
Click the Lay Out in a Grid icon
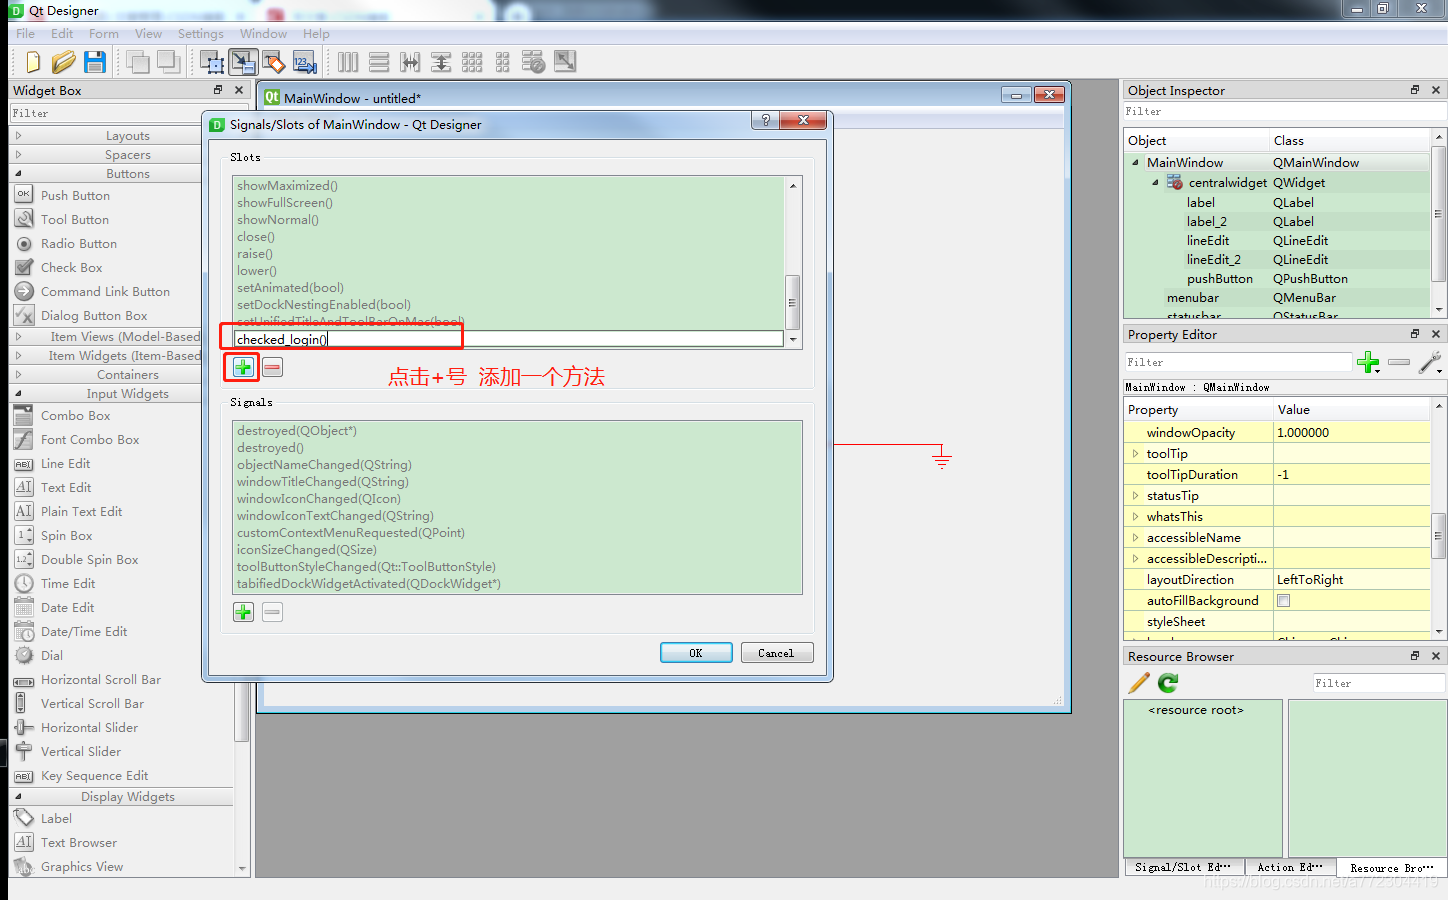point(472,62)
